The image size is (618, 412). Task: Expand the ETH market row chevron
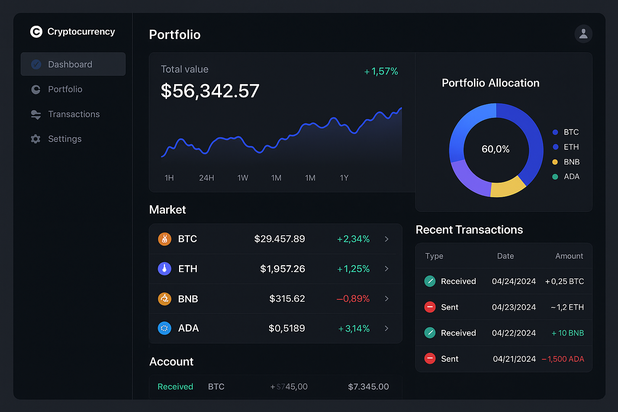pyautogui.click(x=387, y=269)
